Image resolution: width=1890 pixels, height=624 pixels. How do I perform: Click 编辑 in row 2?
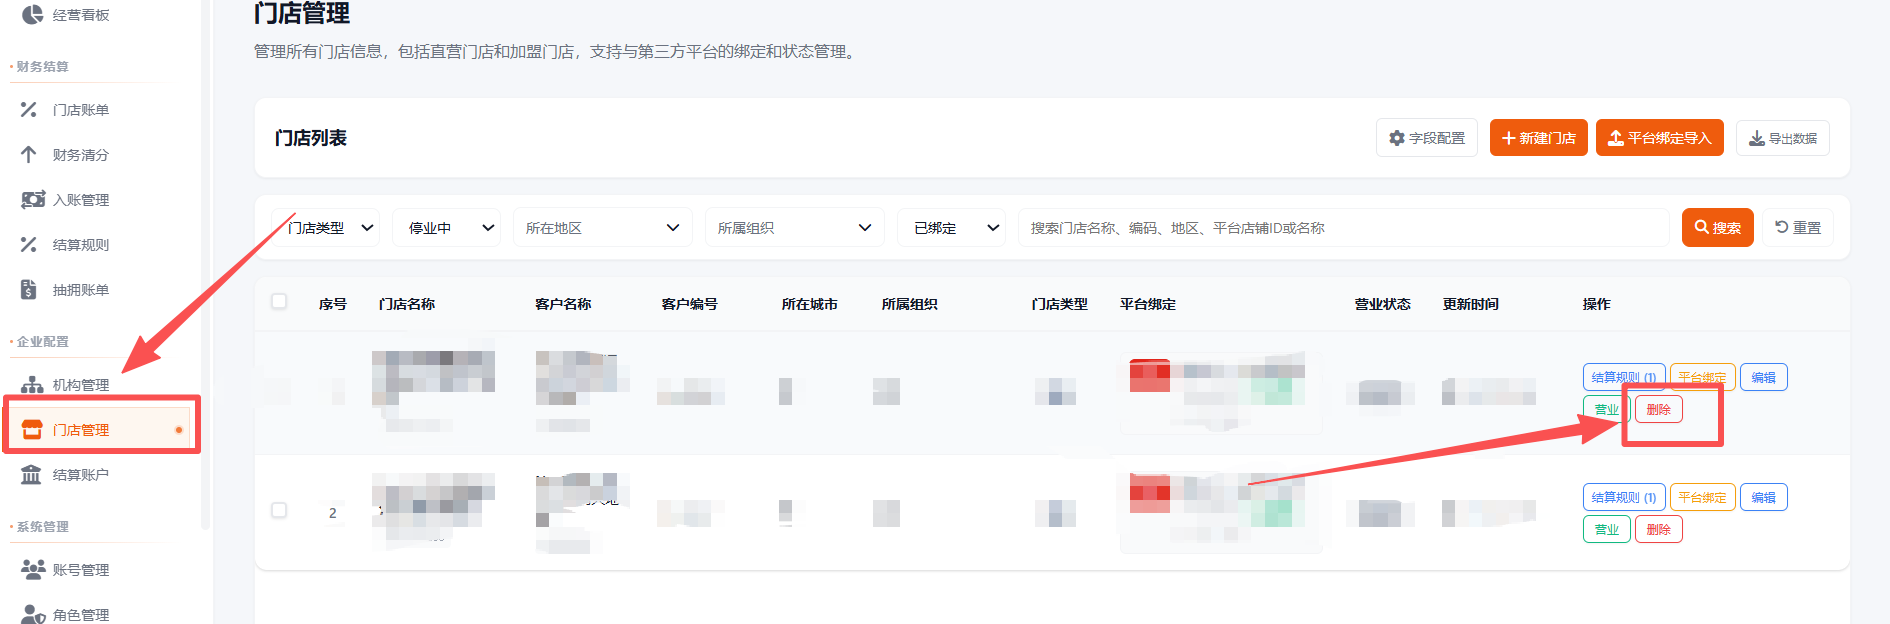pyautogui.click(x=1764, y=497)
